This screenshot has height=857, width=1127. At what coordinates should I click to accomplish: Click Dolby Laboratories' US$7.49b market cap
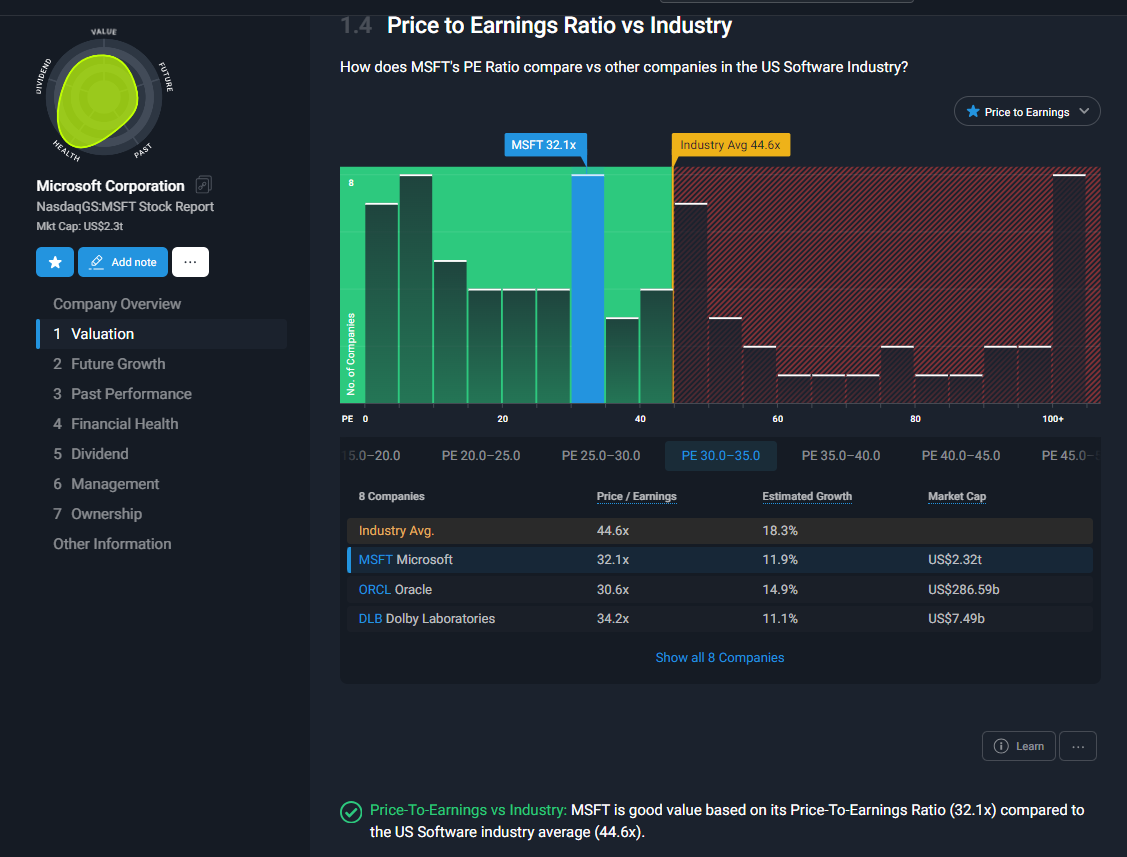pos(957,619)
